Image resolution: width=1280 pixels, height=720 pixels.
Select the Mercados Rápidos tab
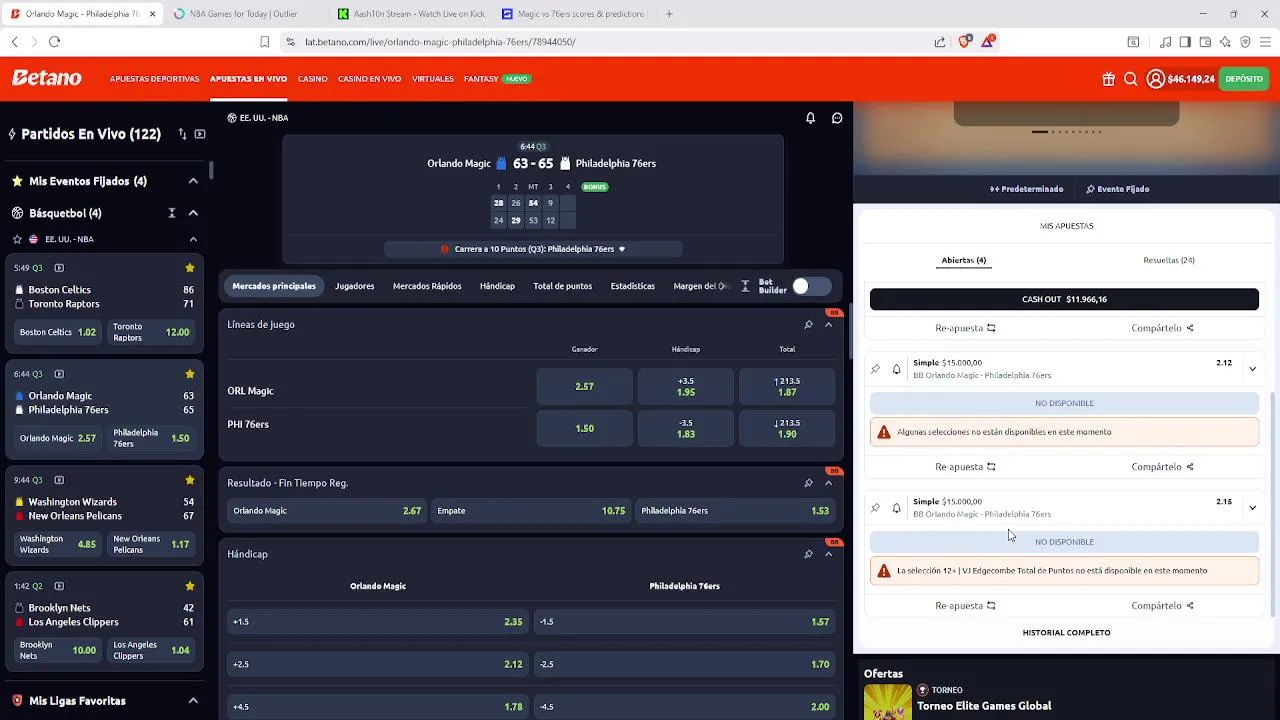point(427,286)
